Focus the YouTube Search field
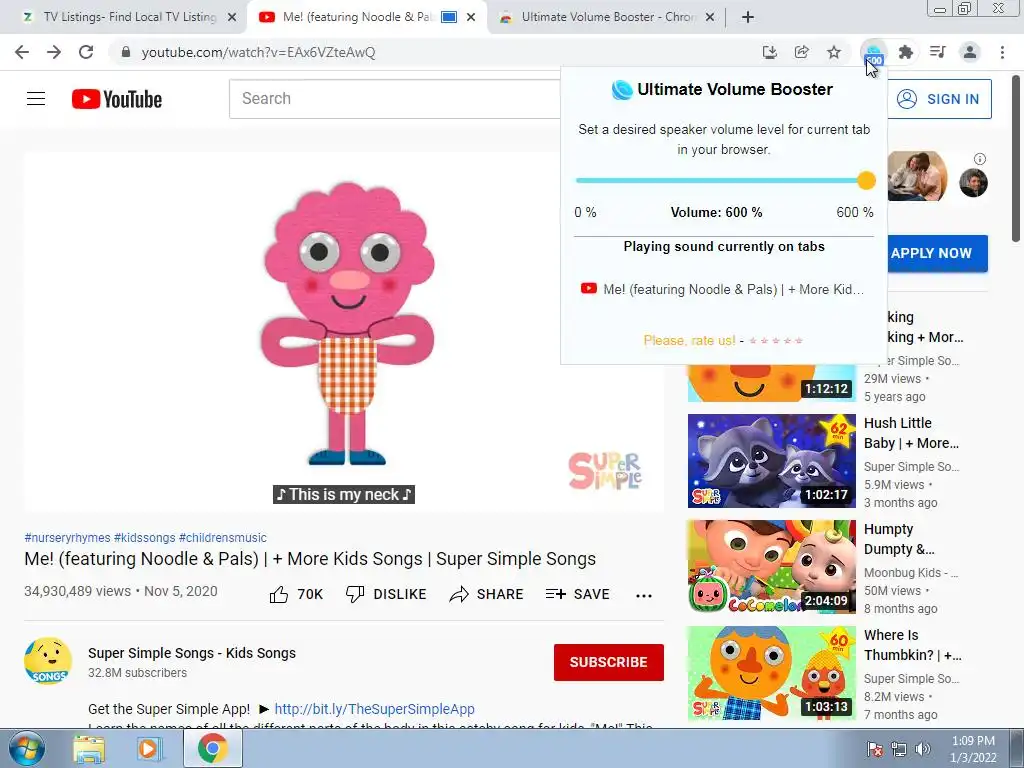 click(394, 99)
